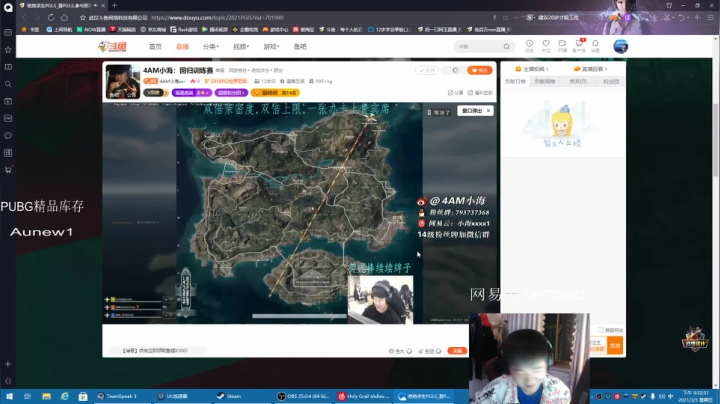Close the pop-out window button

click(x=488, y=111)
